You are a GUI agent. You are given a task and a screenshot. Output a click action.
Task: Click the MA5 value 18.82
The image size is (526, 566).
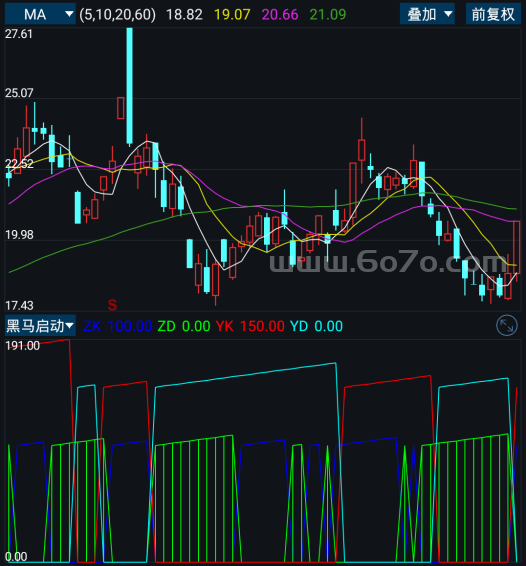(184, 15)
